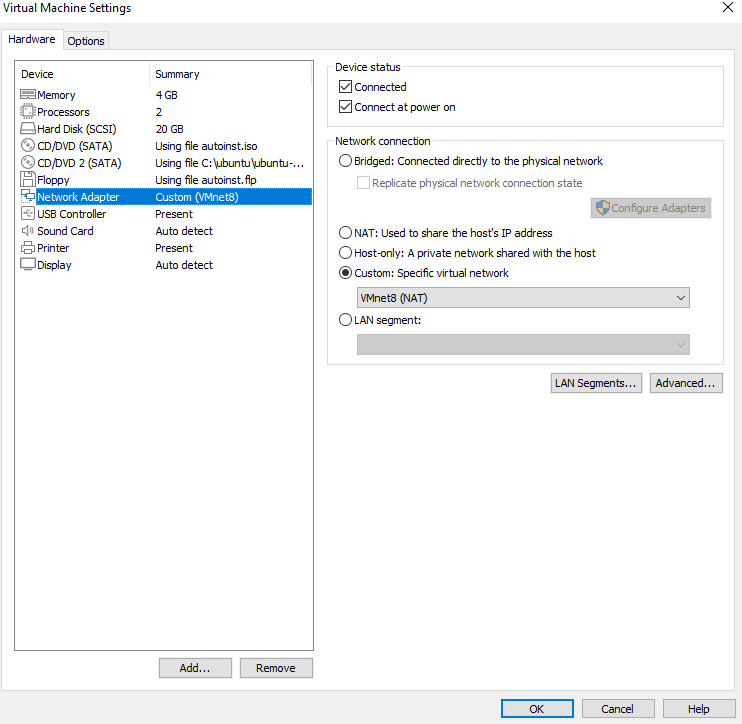Screen dimensions: 742x724
Task: Select the Processors row
Action: pyautogui.click(x=166, y=112)
